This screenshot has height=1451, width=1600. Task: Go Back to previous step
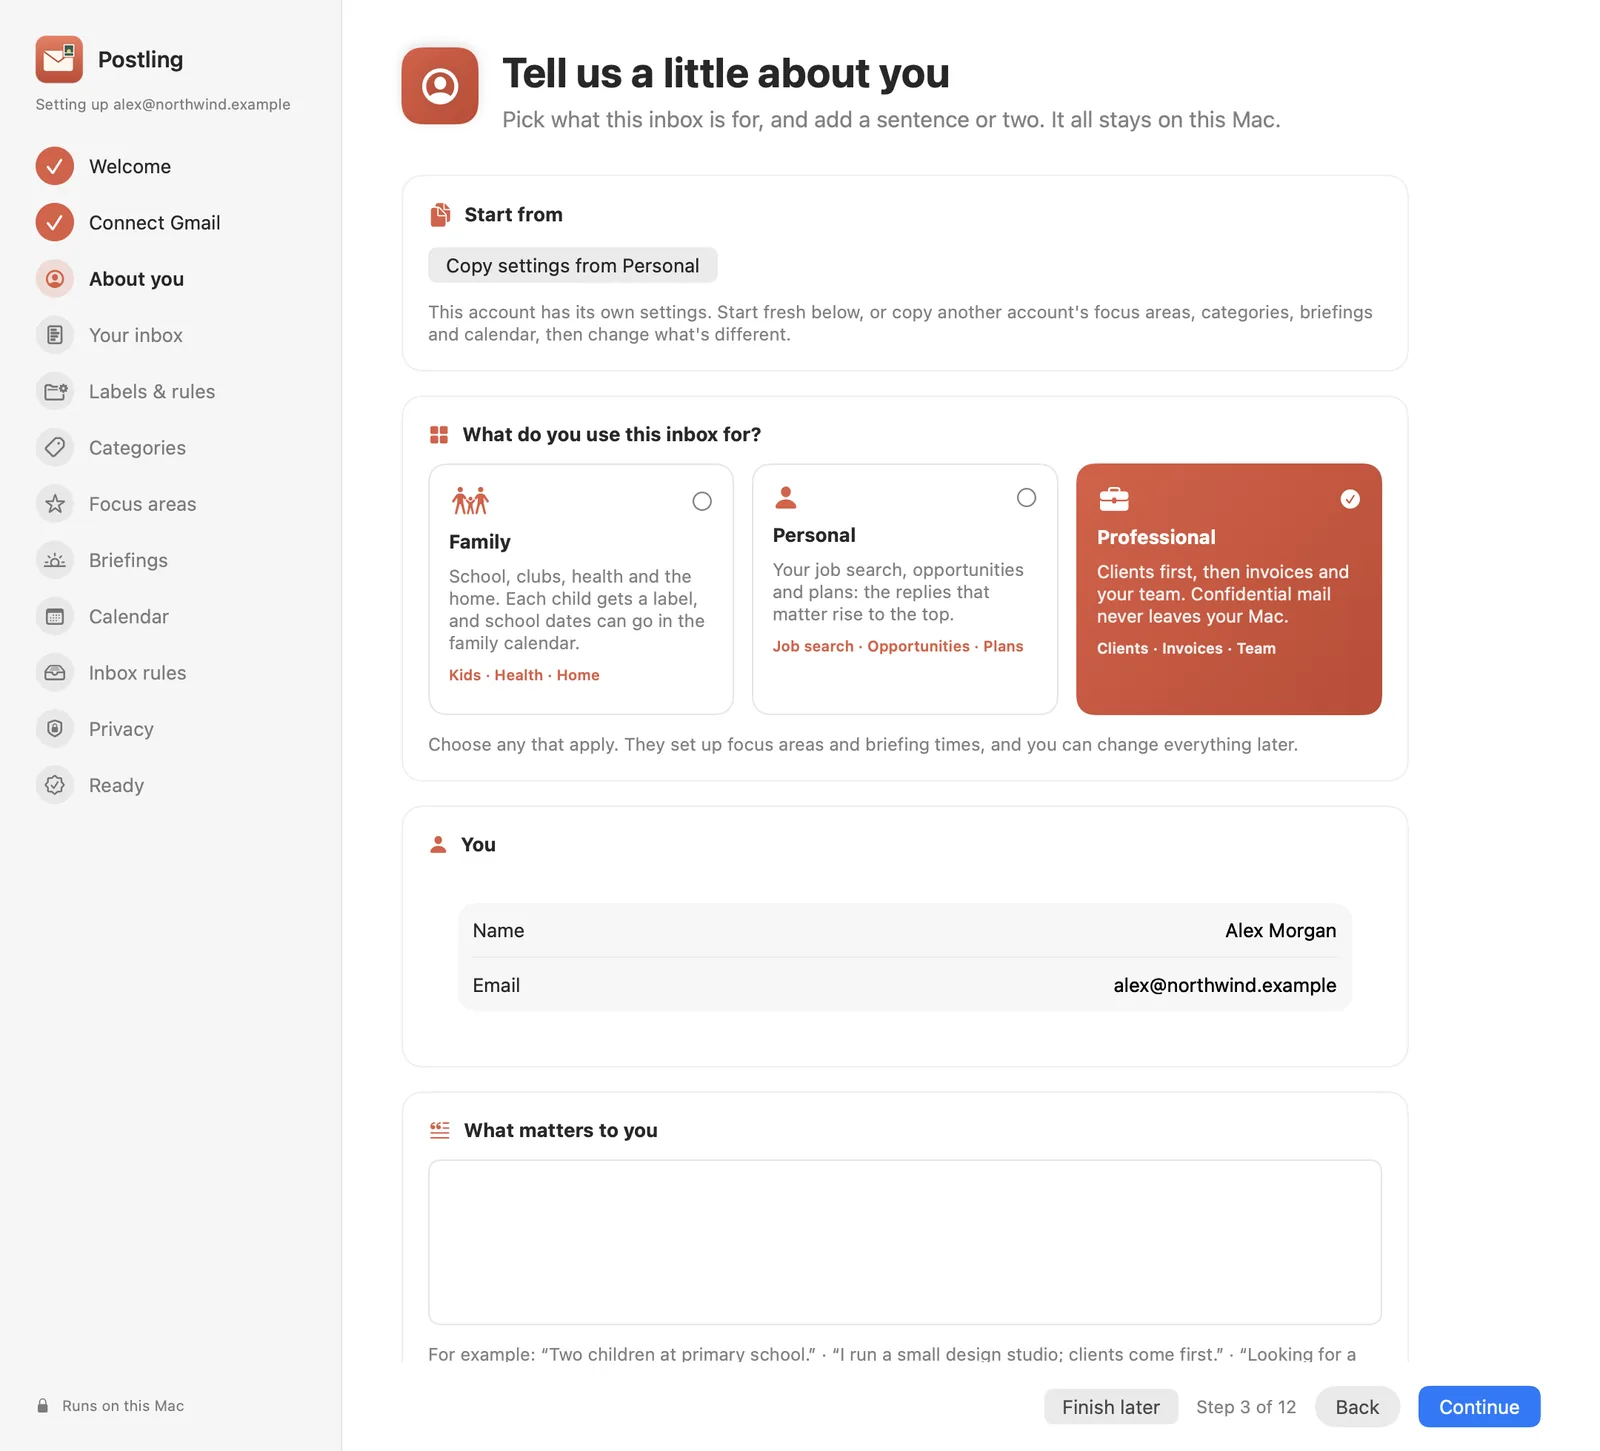point(1357,1407)
